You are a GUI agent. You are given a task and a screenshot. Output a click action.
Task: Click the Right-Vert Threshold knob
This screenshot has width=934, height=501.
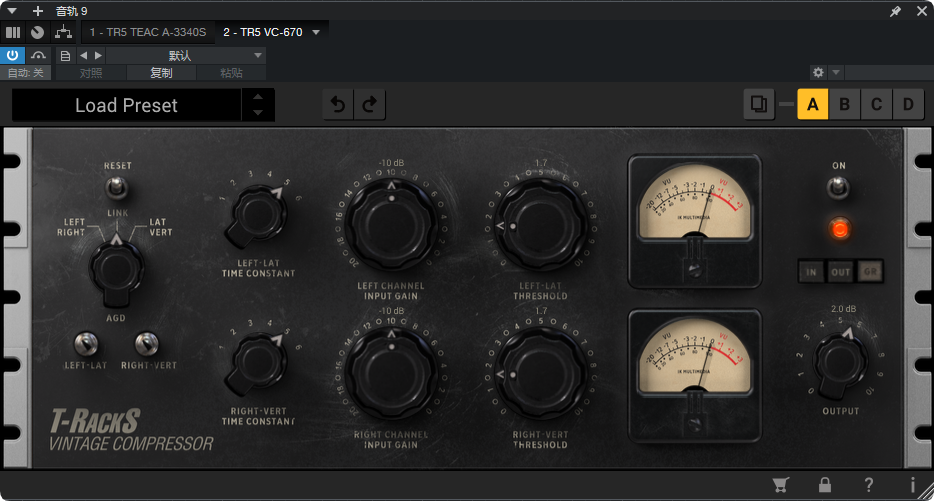pyautogui.click(x=541, y=373)
